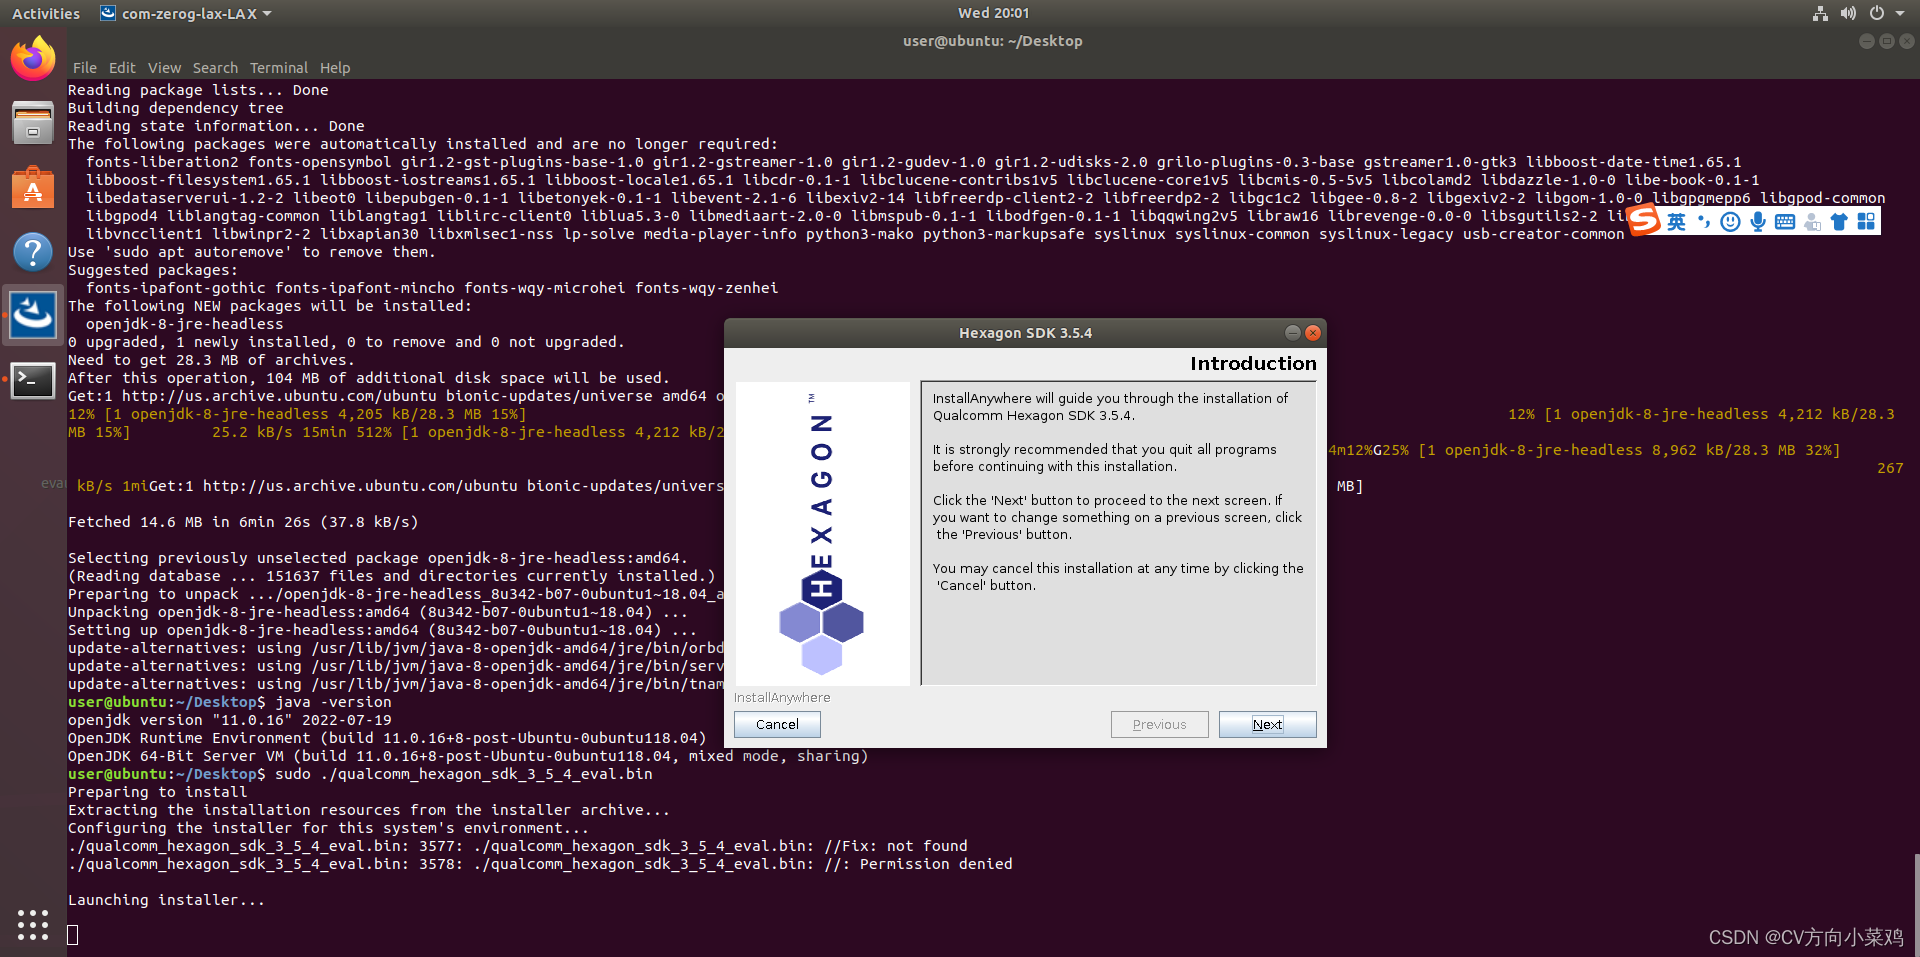Open the Sogou skin shirt icon

(1839, 222)
